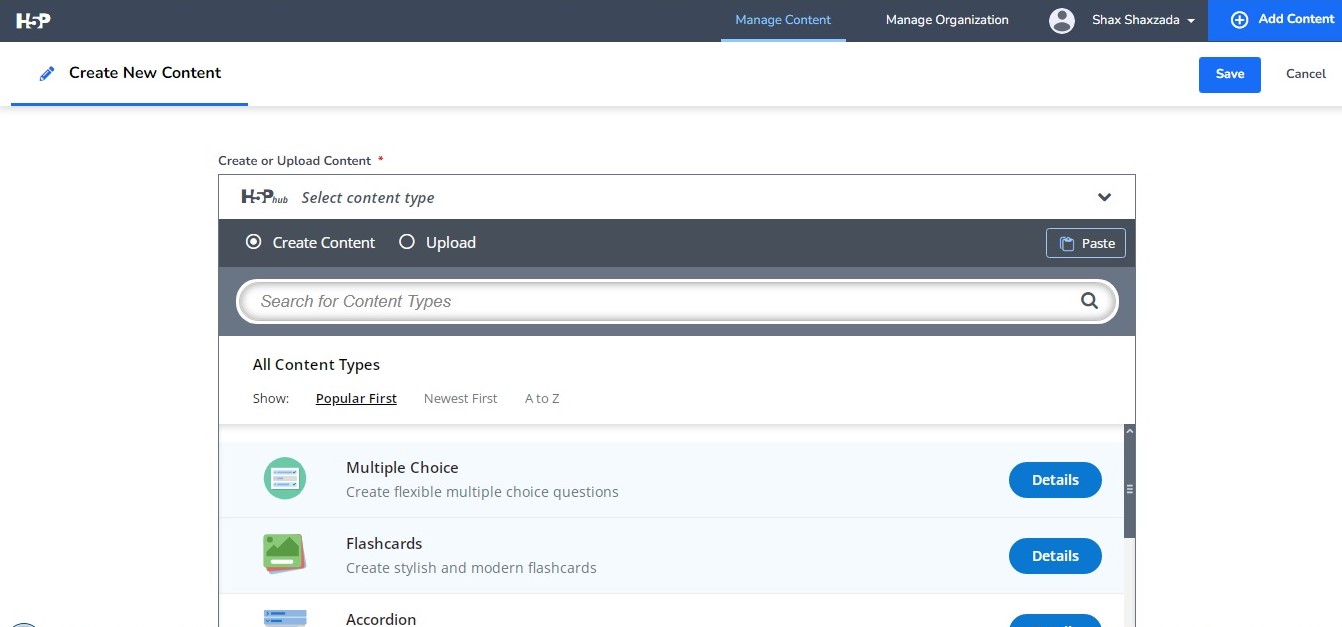Sort content types A to Z
The width and height of the screenshot is (1342, 627).
pyautogui.click(x=542, y=398)
